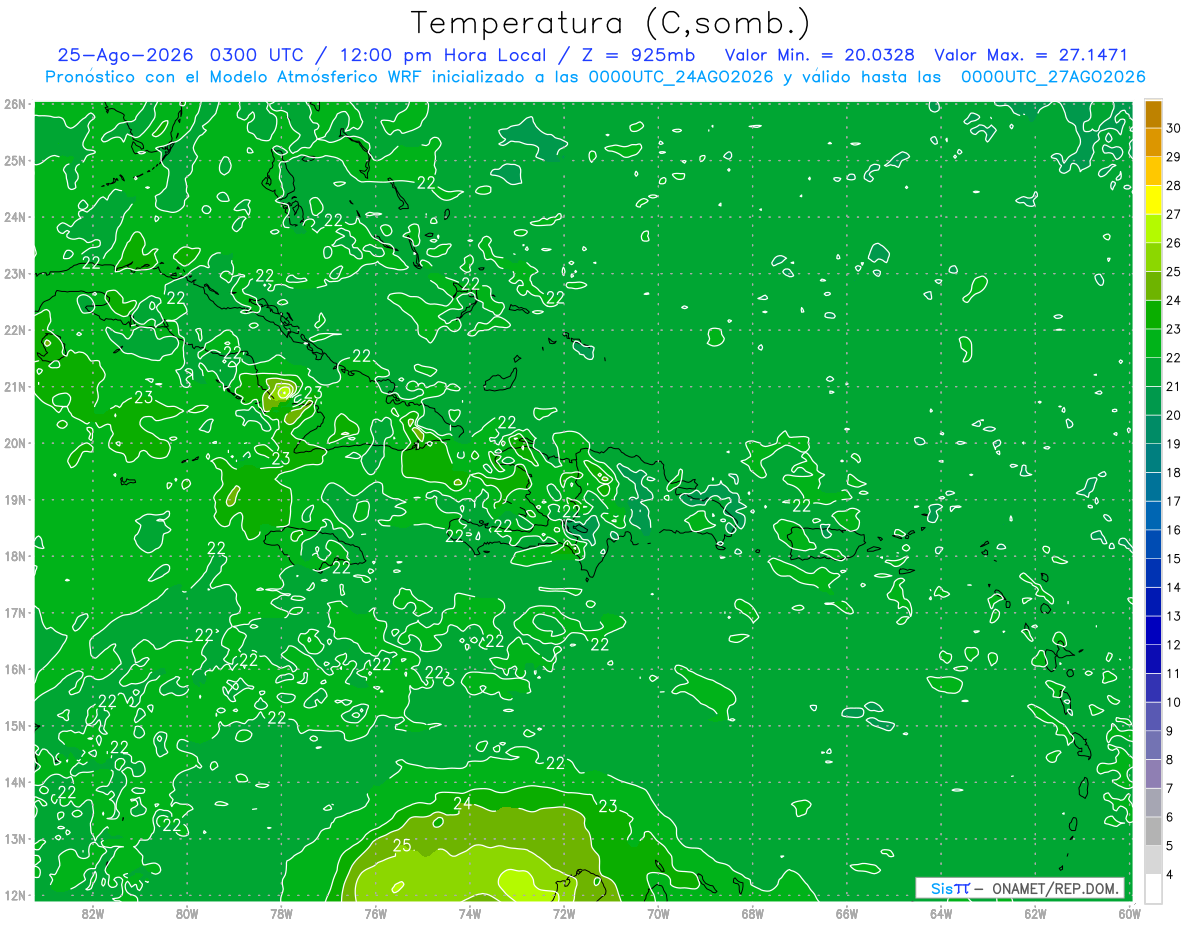Click the yellow legend swatch between 27 and 28

click(1153, 200)
